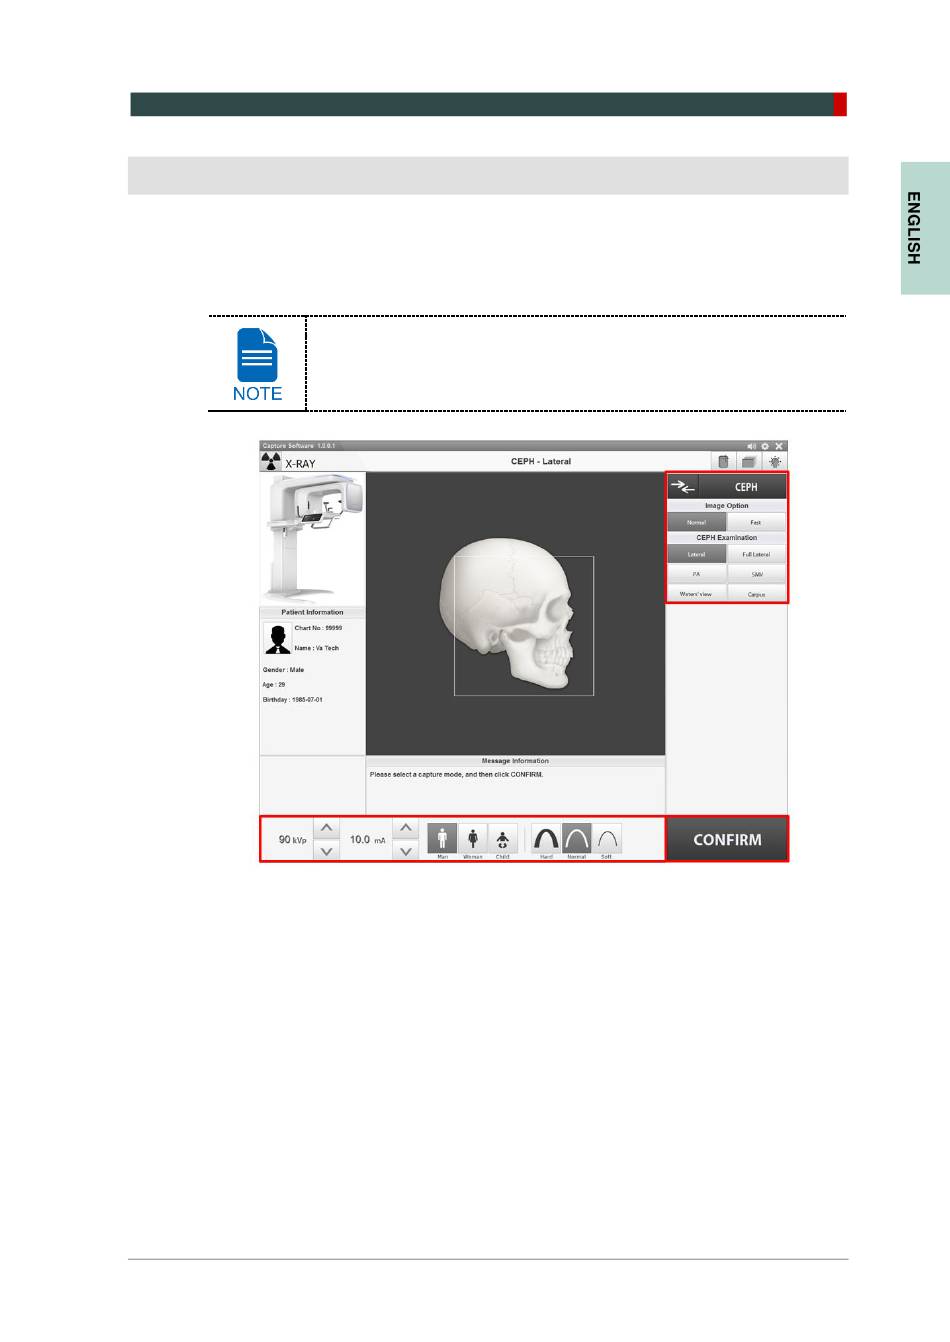Select Carpus examination
Image resolution: width=950 pixels, height=1342 pixels.
click(x=756, y=594)
